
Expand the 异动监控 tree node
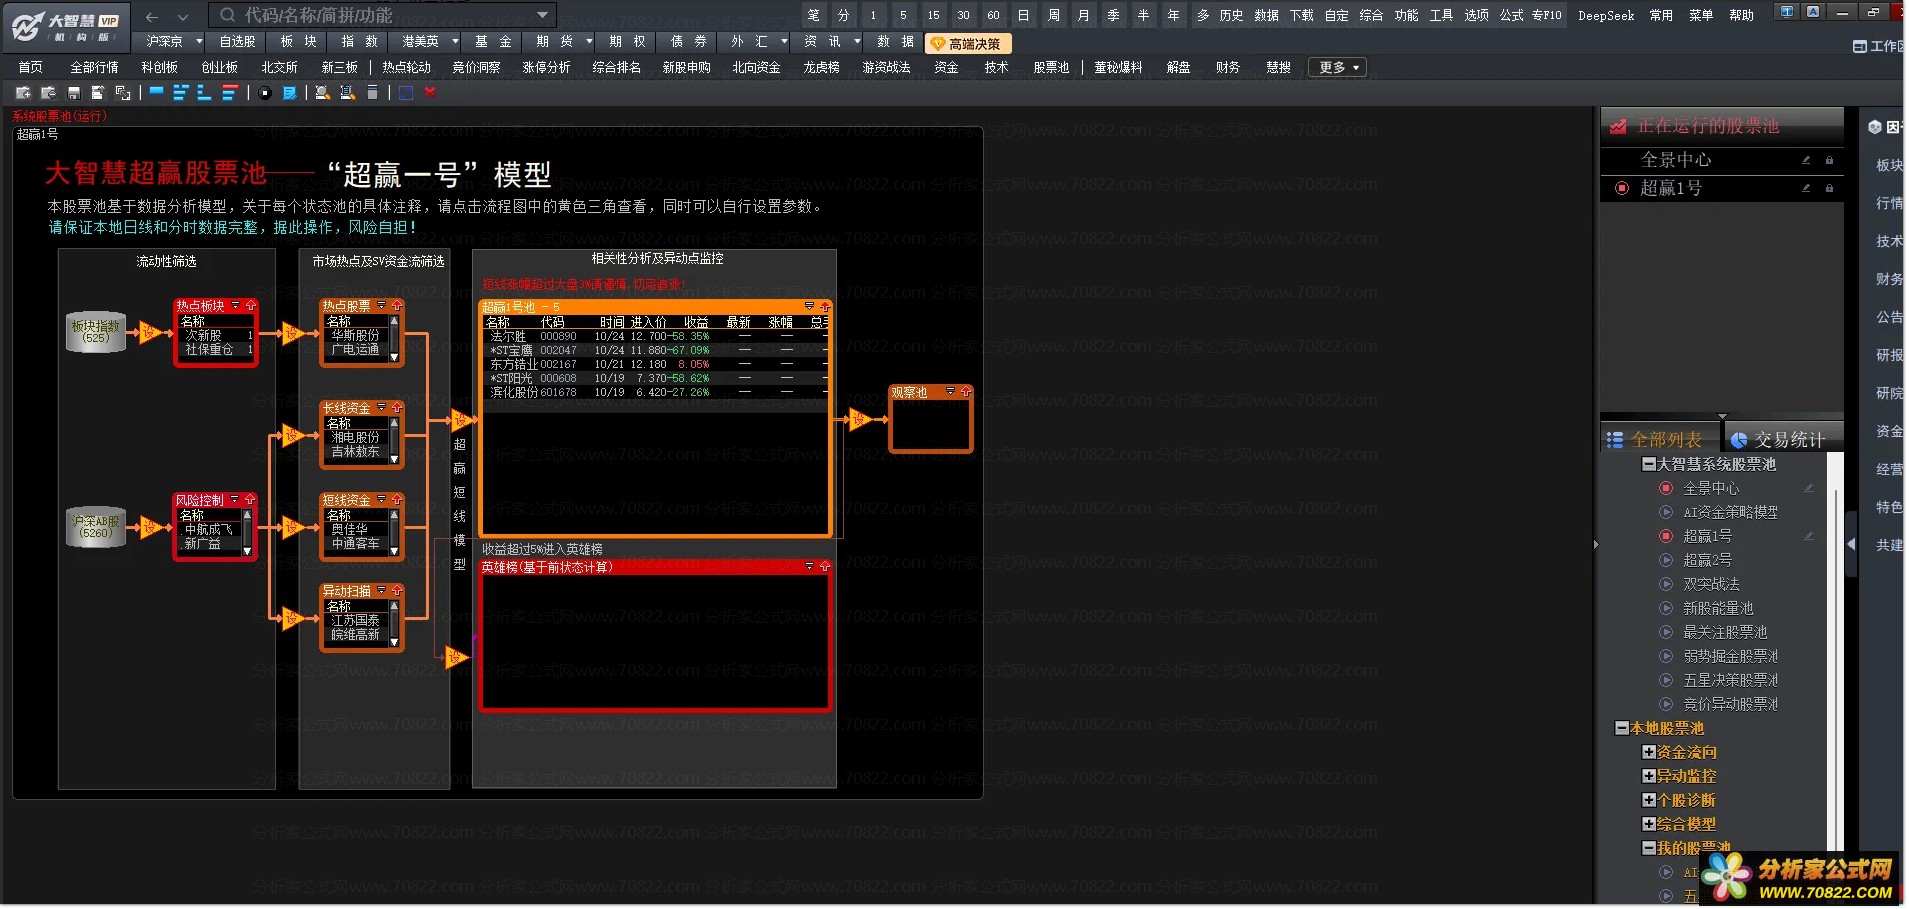click(x=1649, y=776)
